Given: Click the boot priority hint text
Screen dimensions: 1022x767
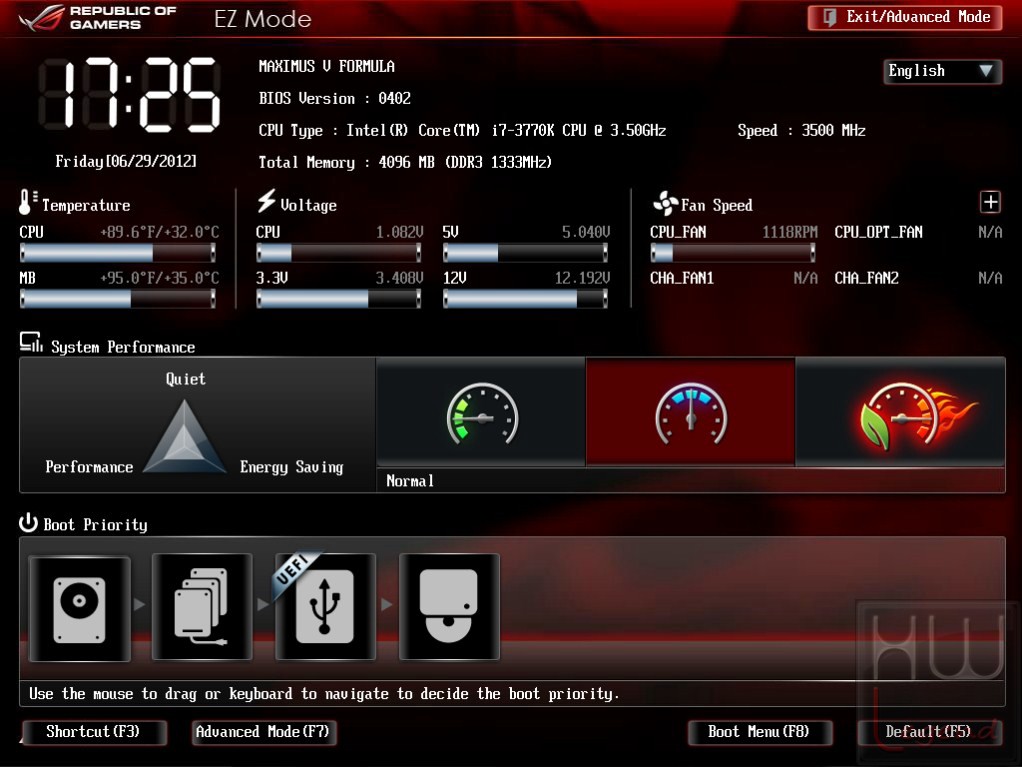Looking at the screenshot, I should pyautogui.click(x=324, y=694).
